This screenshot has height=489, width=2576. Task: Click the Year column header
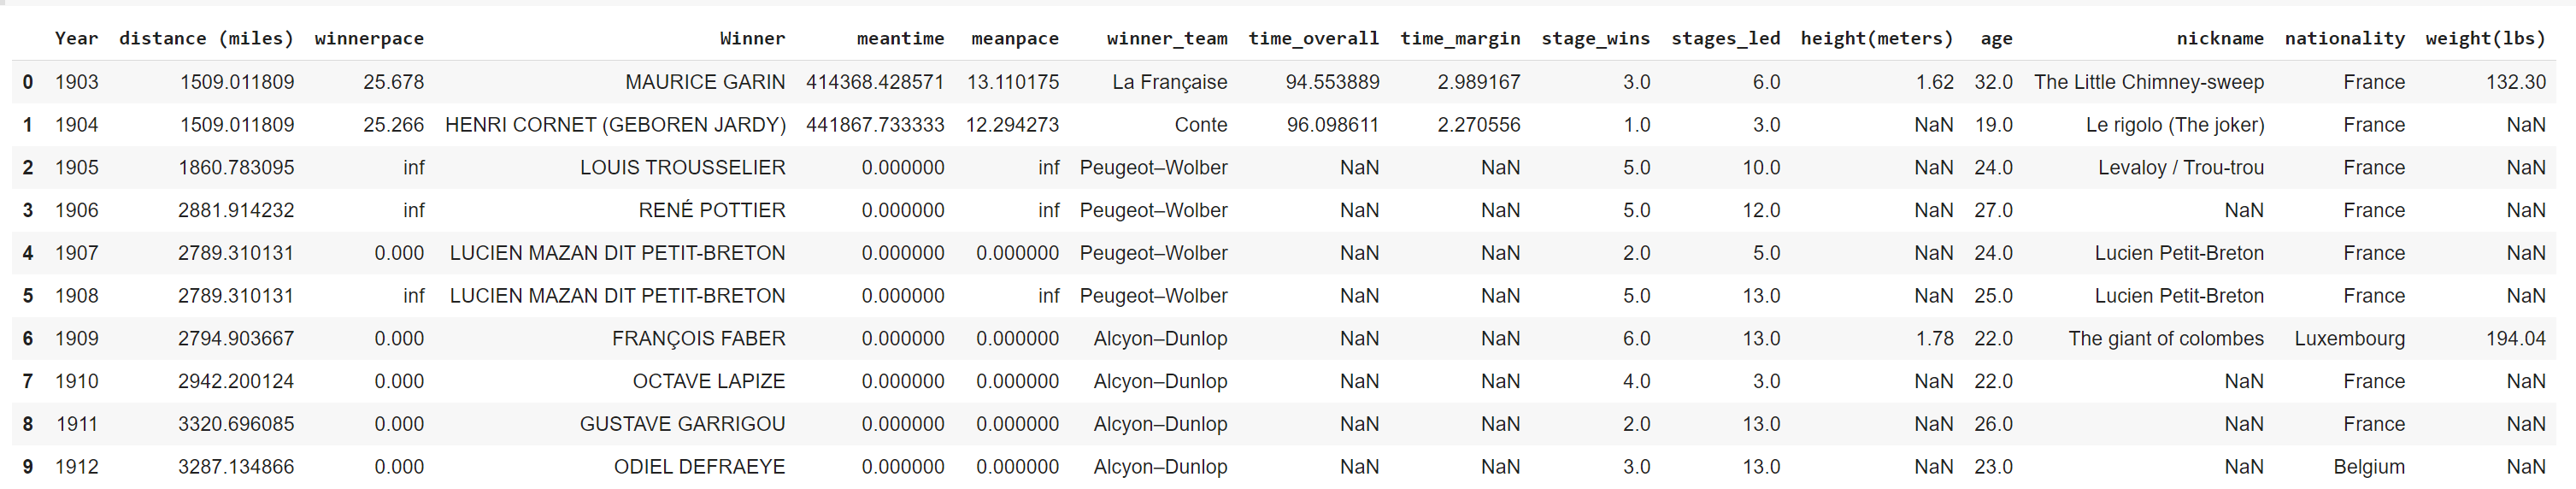tap(76, 38)
